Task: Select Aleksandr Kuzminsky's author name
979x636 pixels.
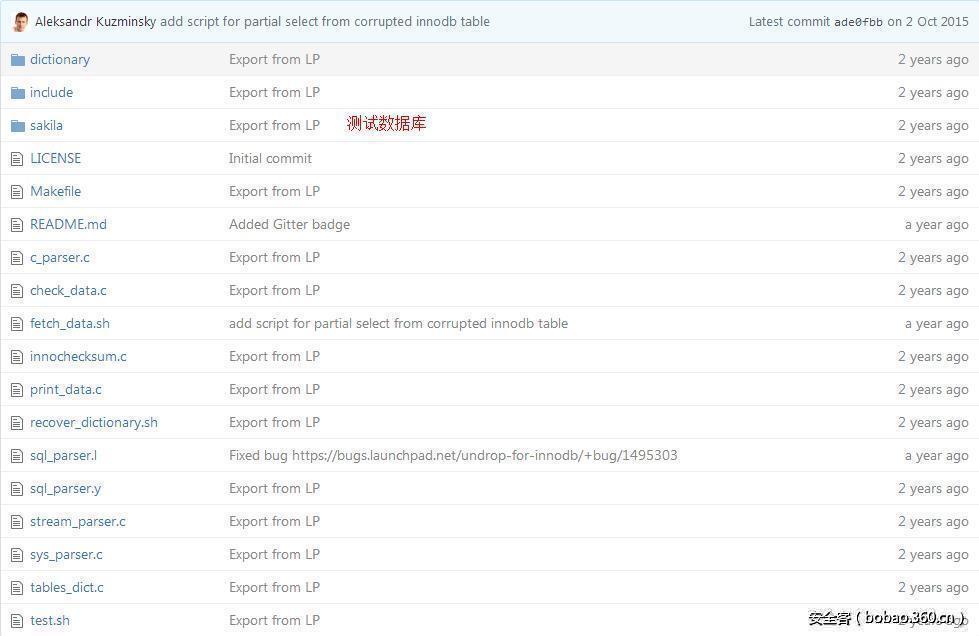Action: 95,21
